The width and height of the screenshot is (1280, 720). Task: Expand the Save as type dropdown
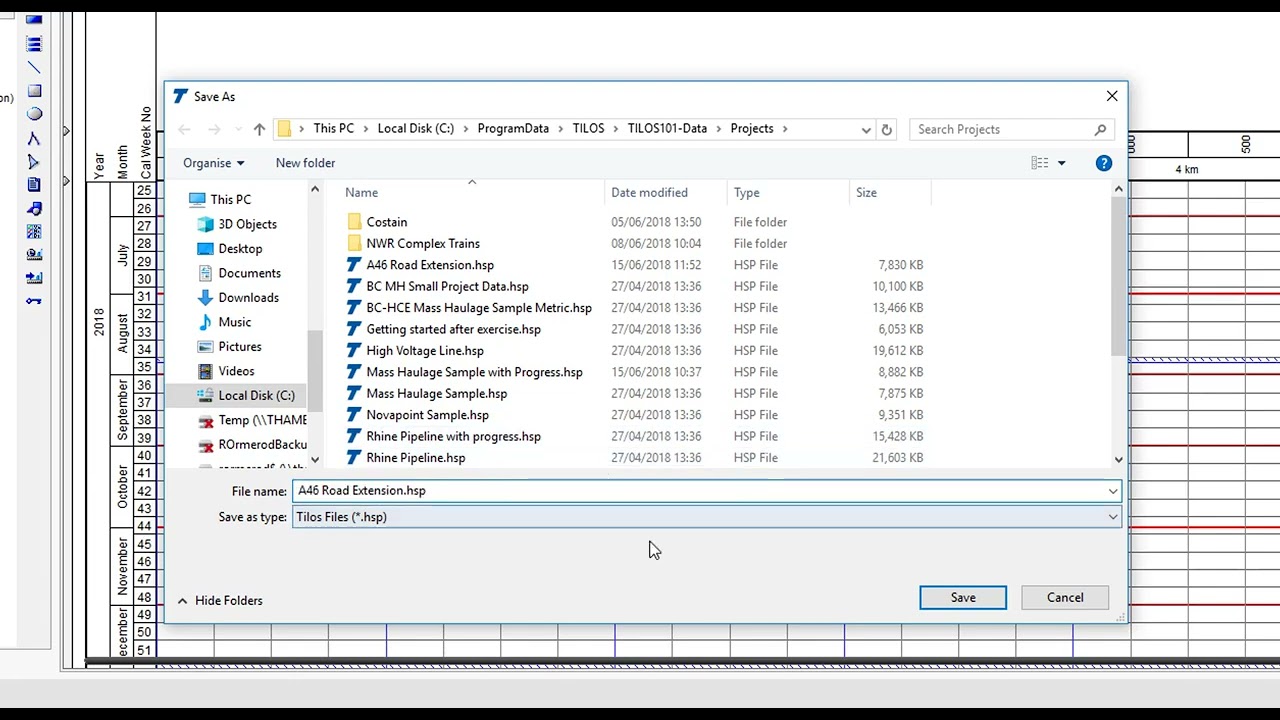1112,517
